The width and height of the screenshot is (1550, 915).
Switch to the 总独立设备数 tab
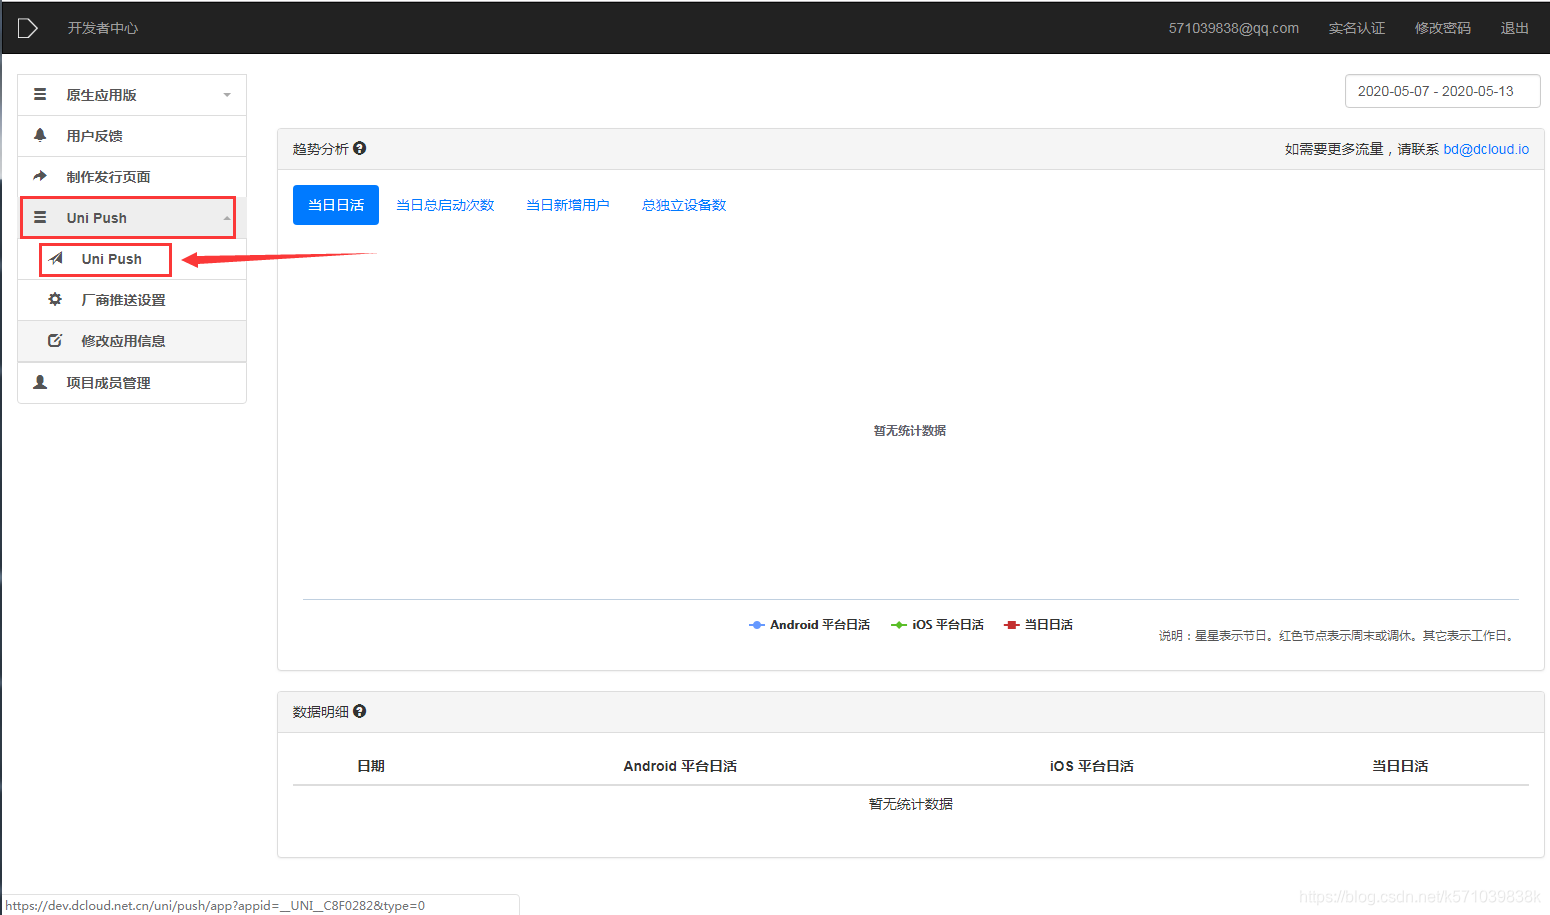(x=683, y=204)
